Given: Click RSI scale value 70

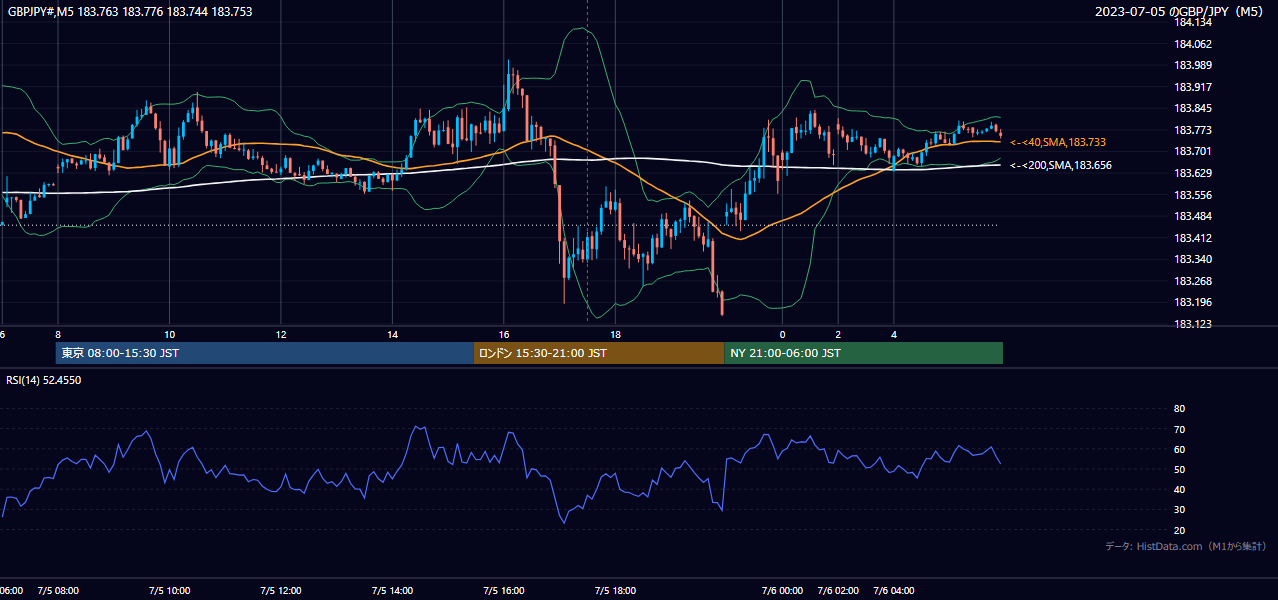Looking at the screenshot, I should [1179, 429].
